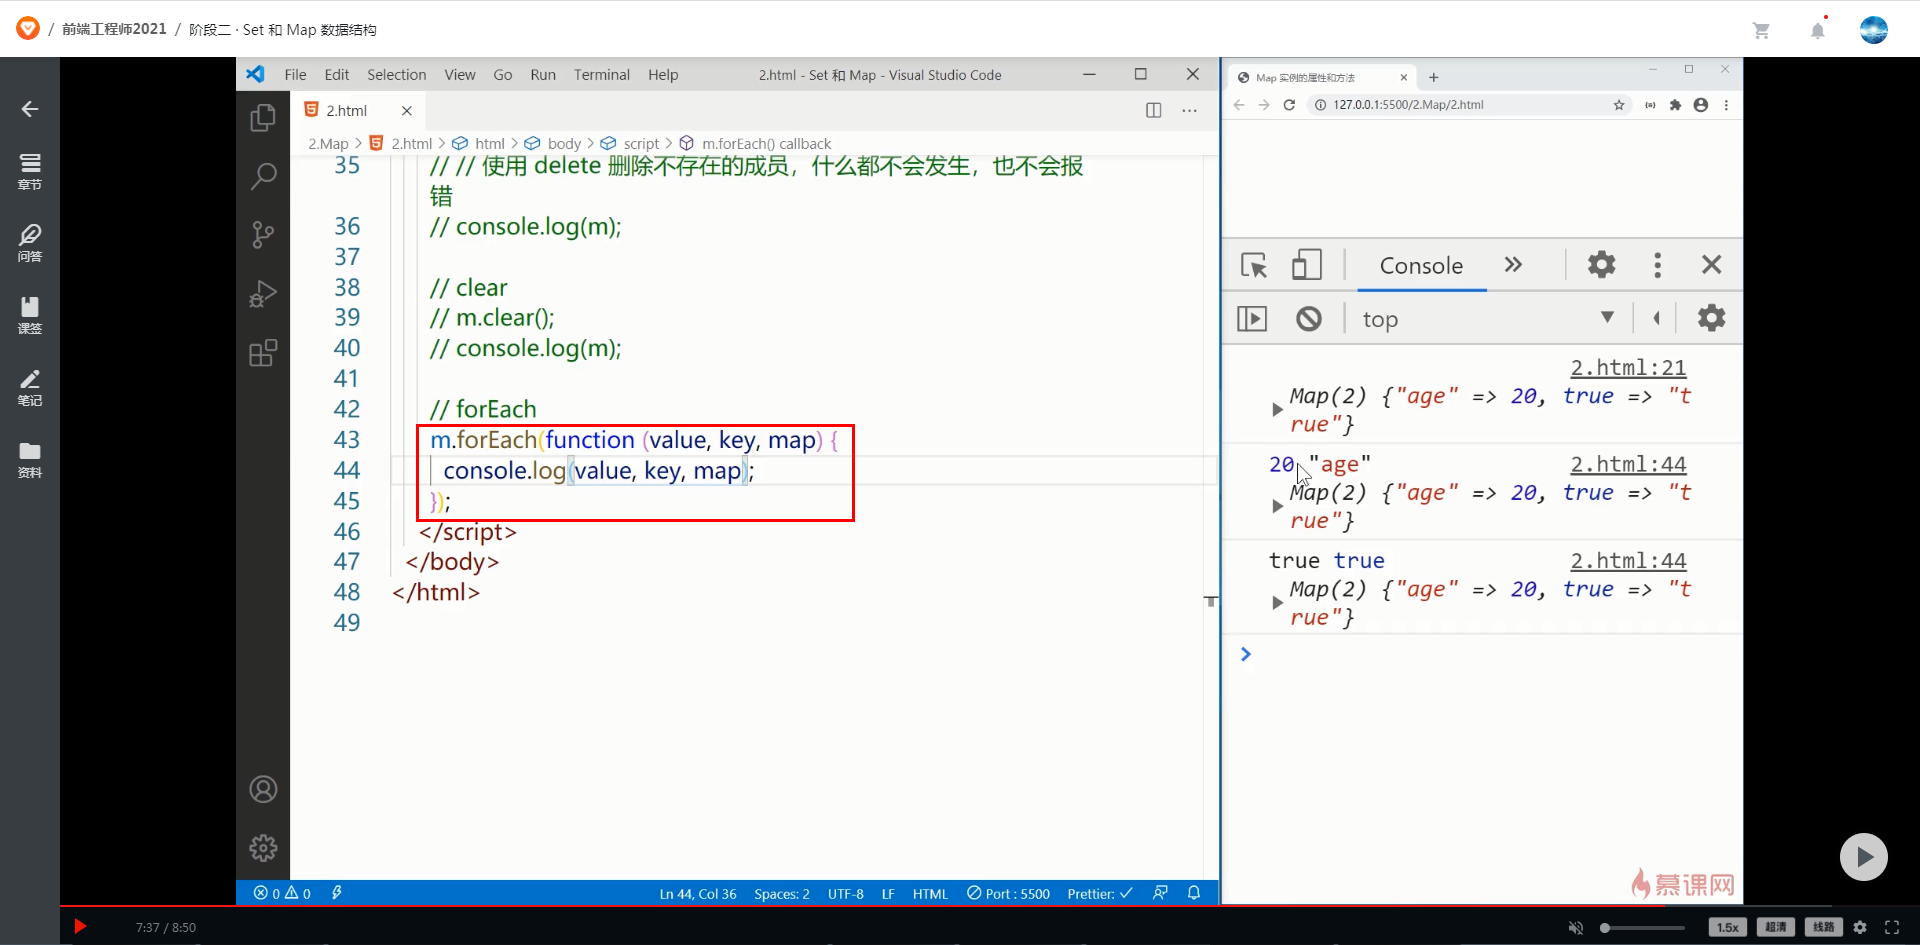Open VS Code Explorer view in activity bar
This screenshot has width=1920, height=945.
click(x=263, y=118)
